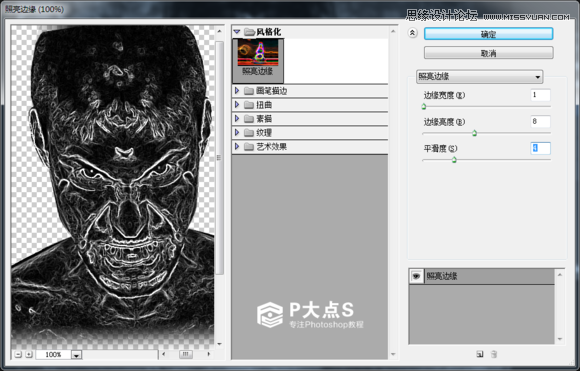This screenshot has width=580, height=371.
Task: Click the 取消 cancel button
Action: (488, 53)
